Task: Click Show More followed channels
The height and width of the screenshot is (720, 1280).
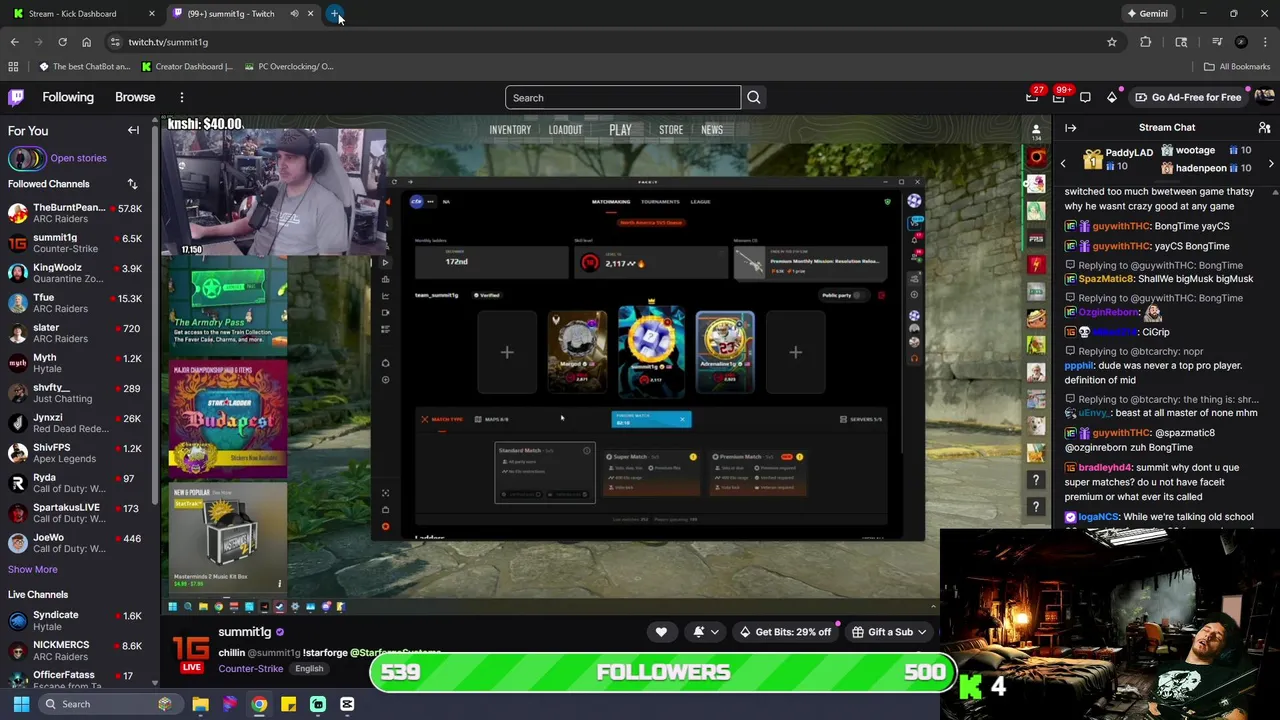Action: (33, 569)
